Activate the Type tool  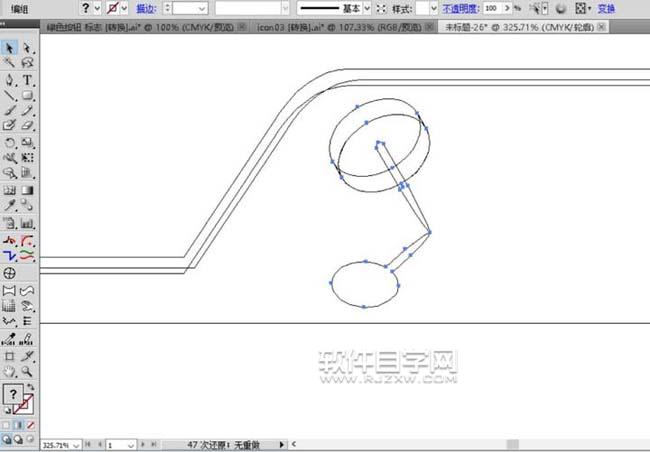(27, 80)
